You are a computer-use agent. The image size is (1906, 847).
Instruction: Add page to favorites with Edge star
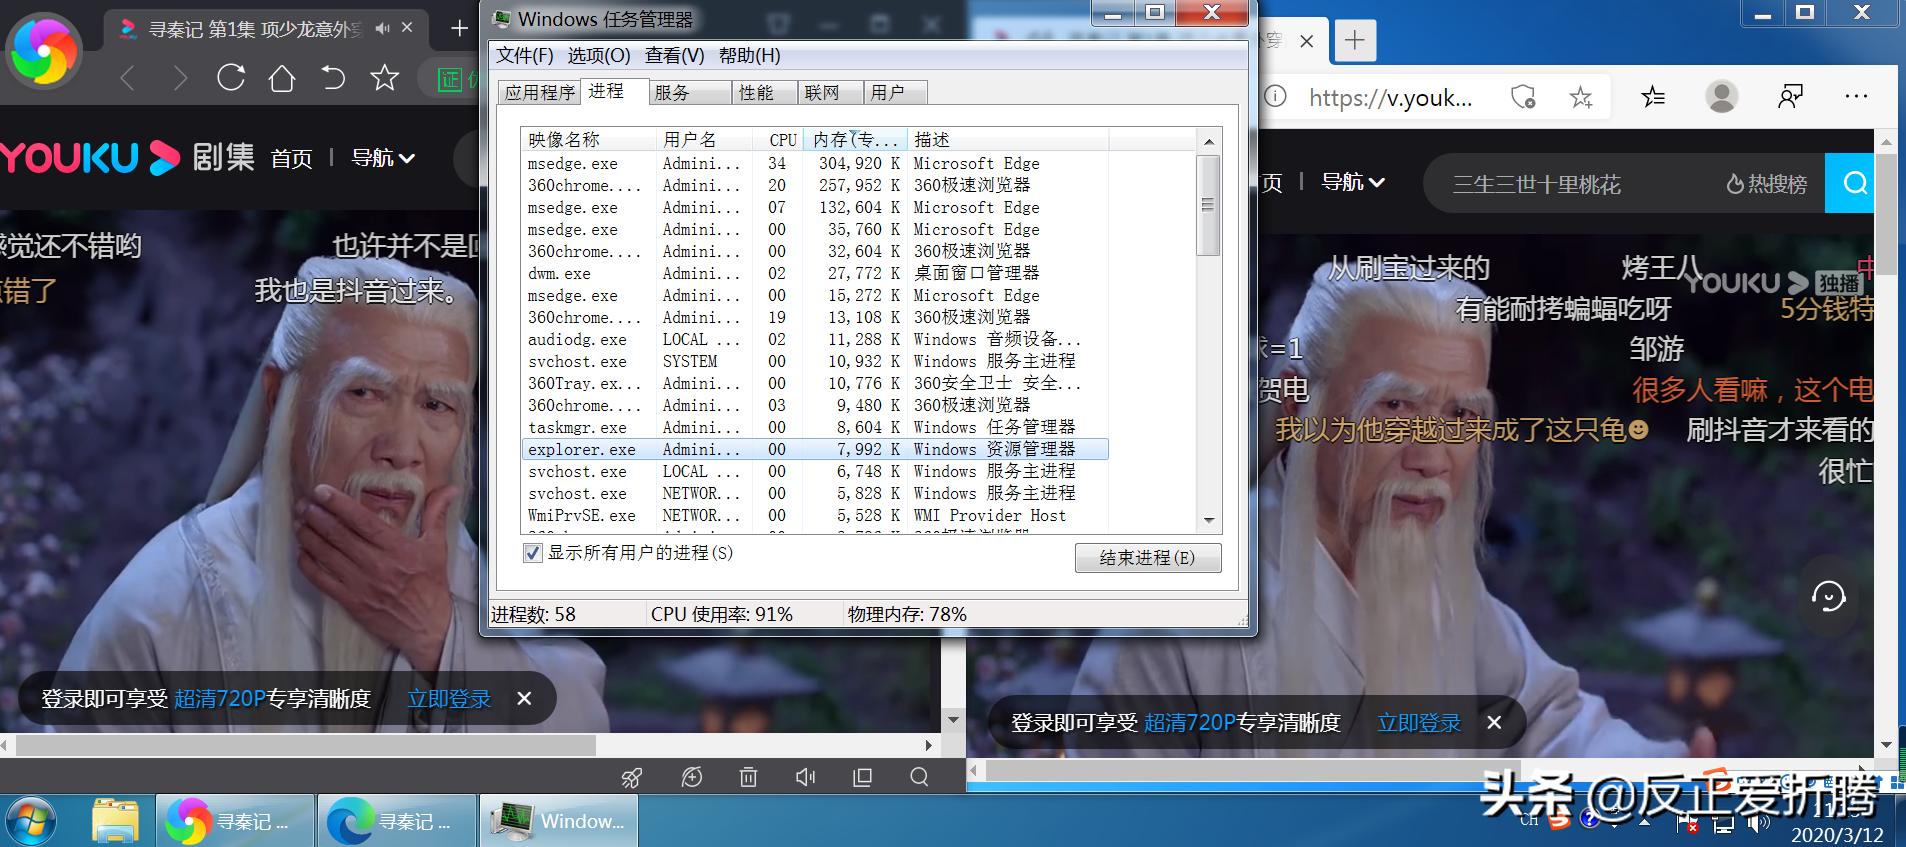(x=1581, y=97)
